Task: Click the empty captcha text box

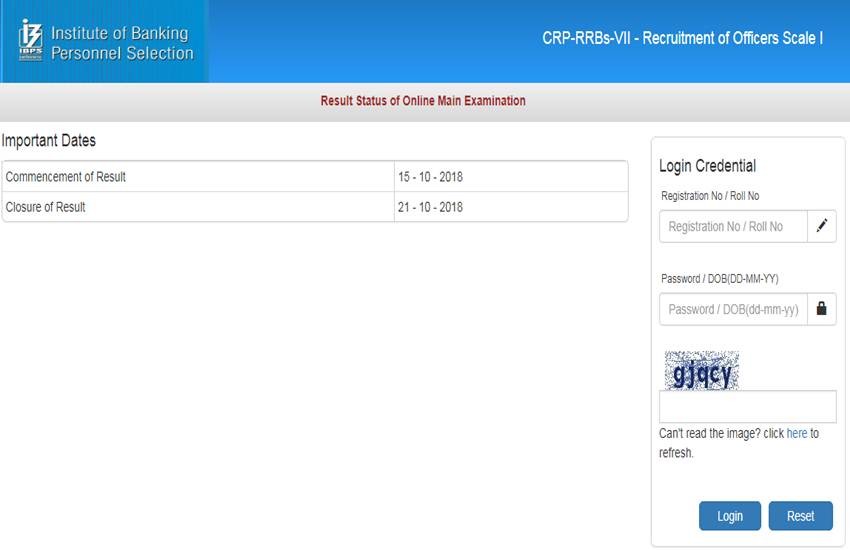Action: coord(747,407)
